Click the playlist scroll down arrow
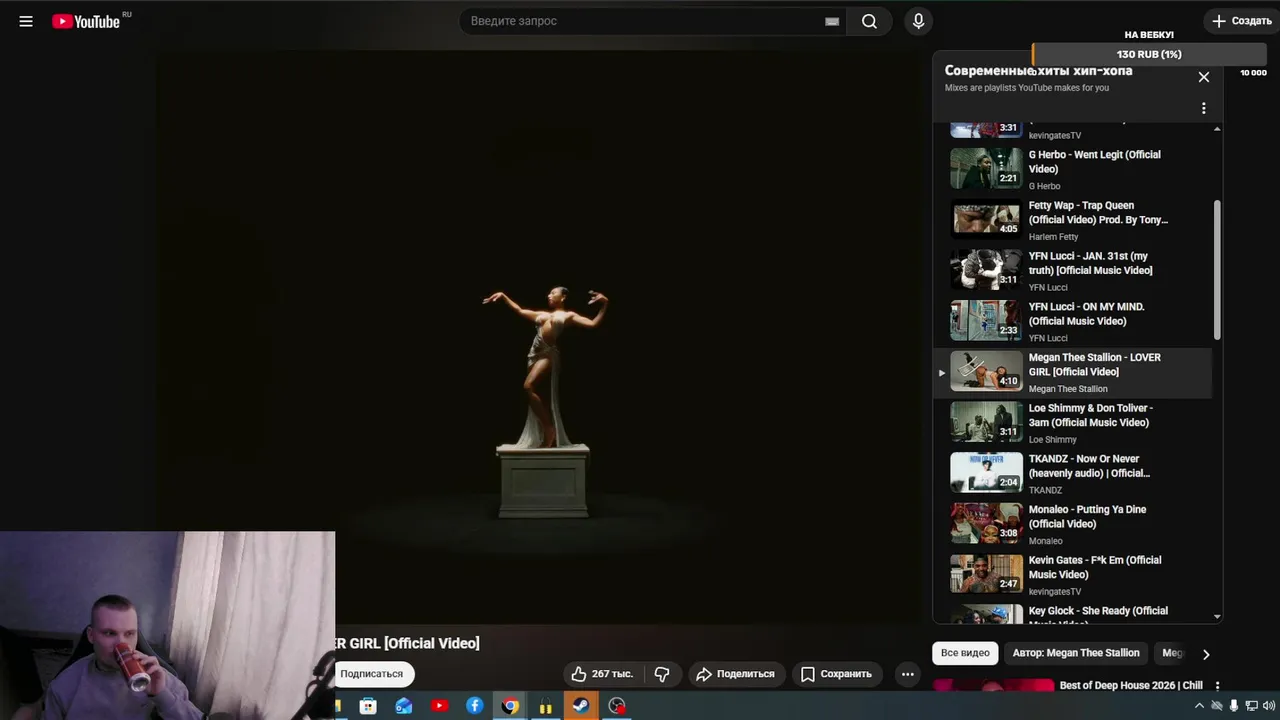Image resolution: width=1280 pixels, height=720 pixels. click(1217, 617)
